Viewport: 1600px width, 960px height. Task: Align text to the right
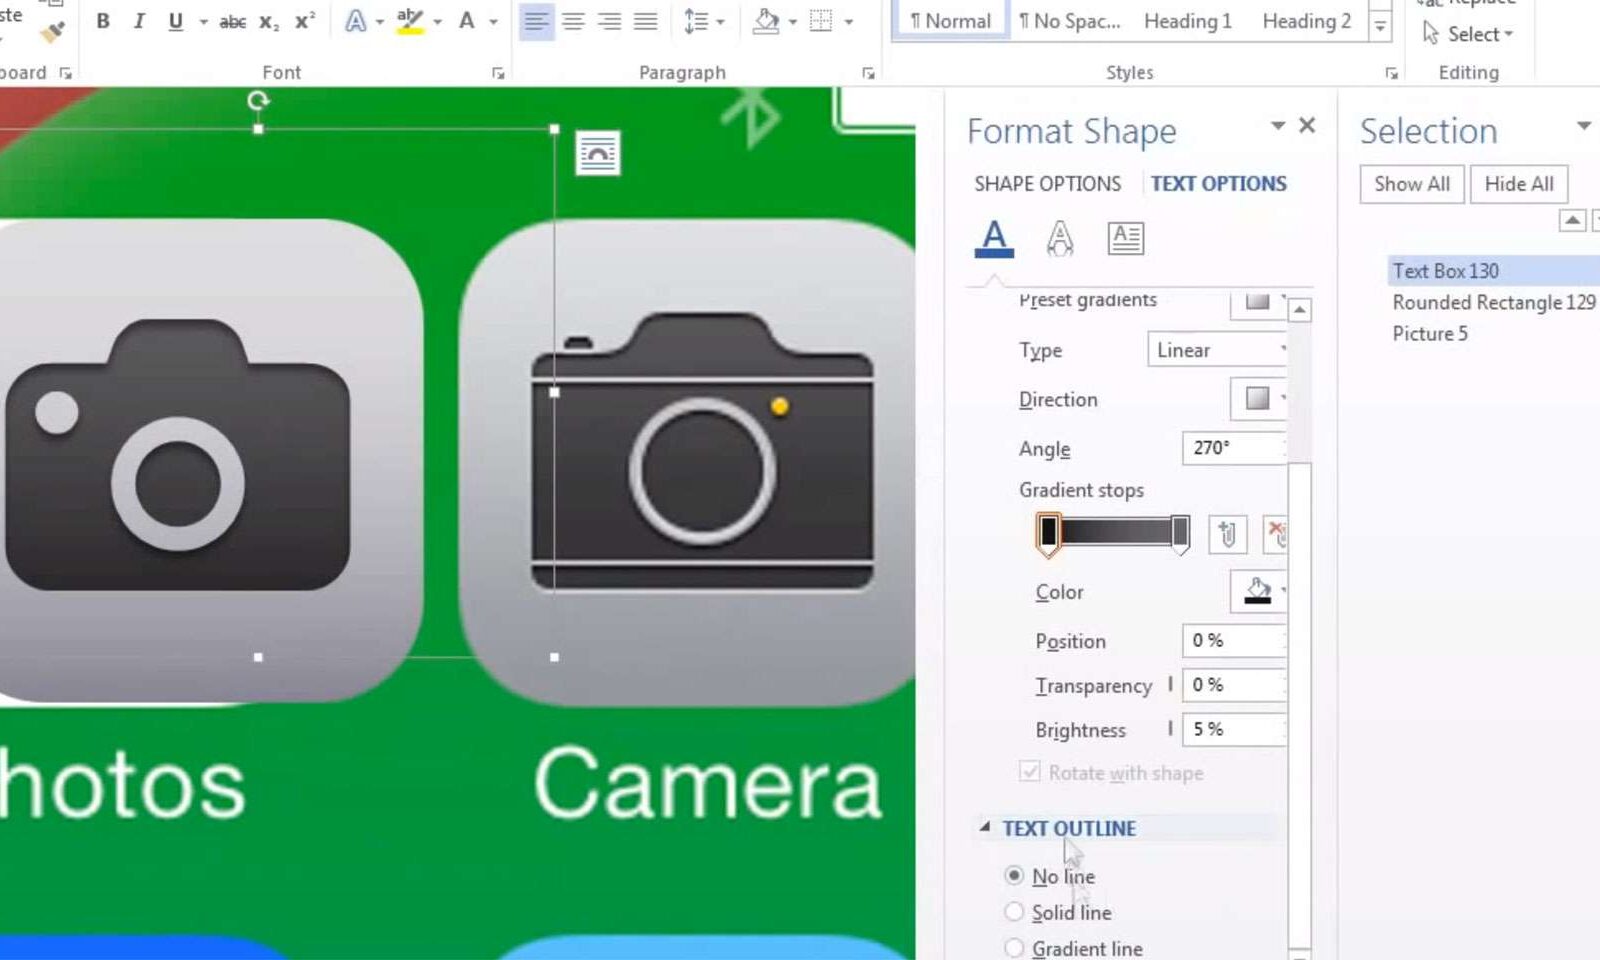tap(609, 21)
